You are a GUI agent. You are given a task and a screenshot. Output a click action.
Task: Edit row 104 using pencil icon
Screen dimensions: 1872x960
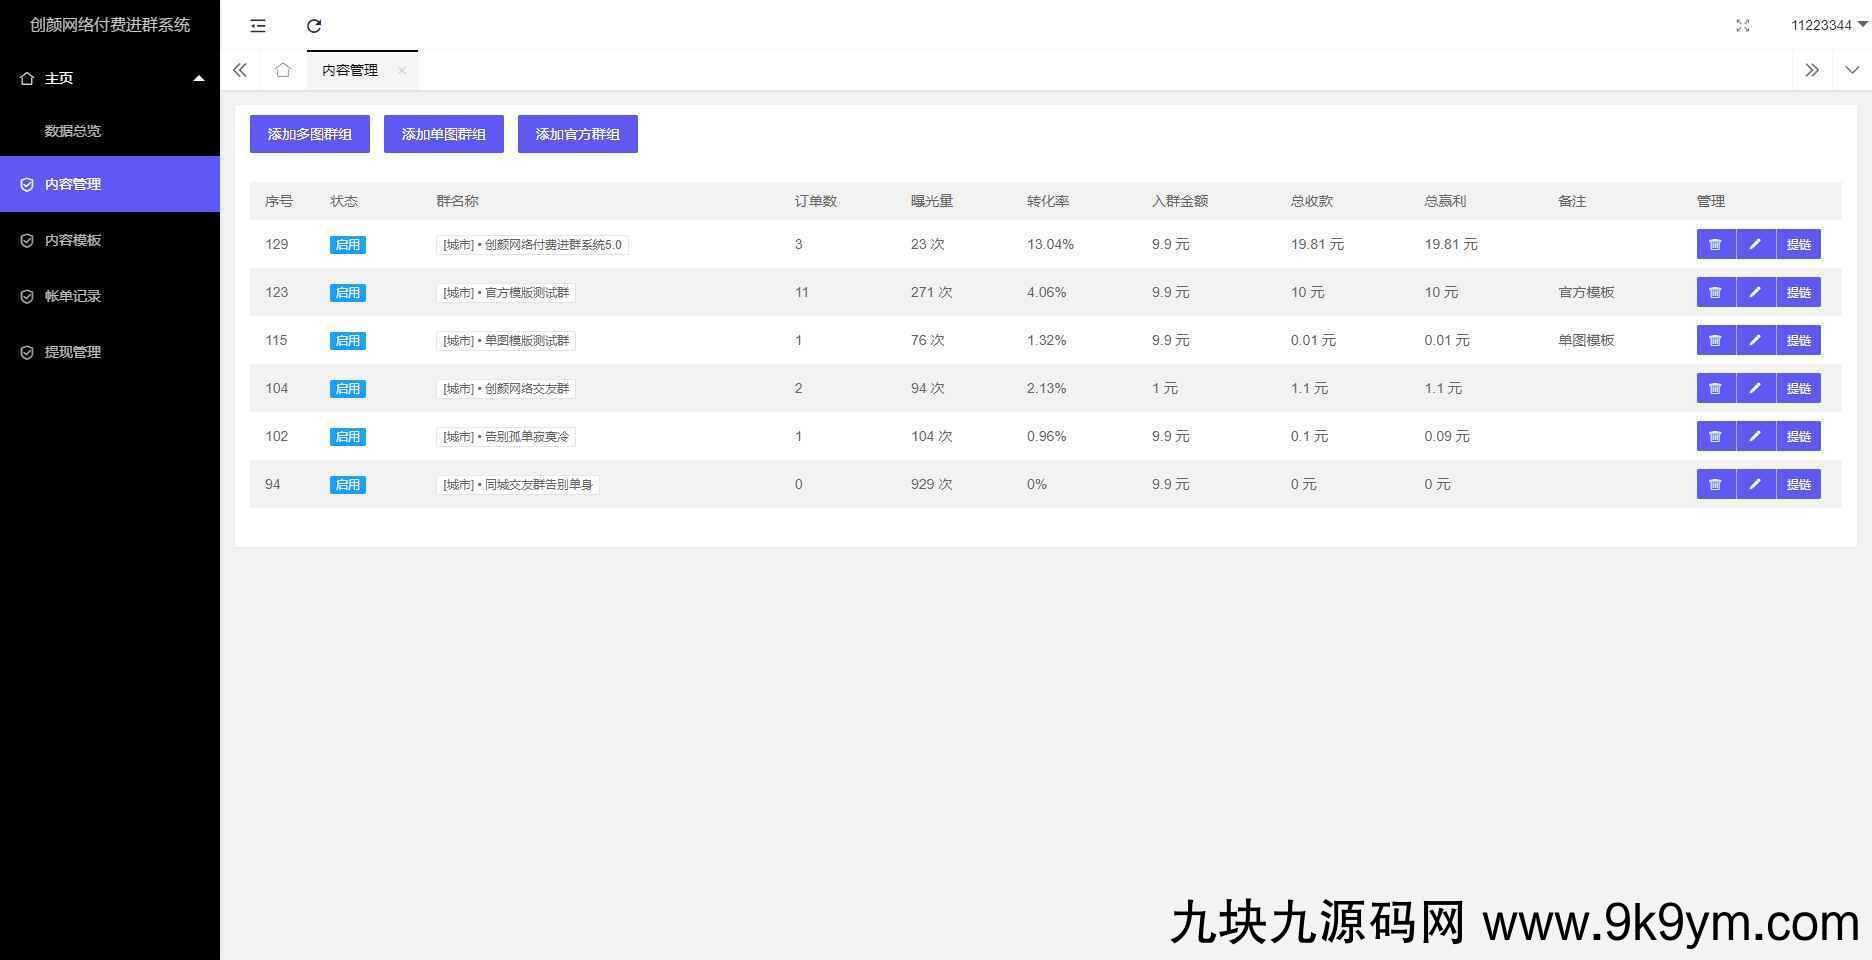(1755, 388)
